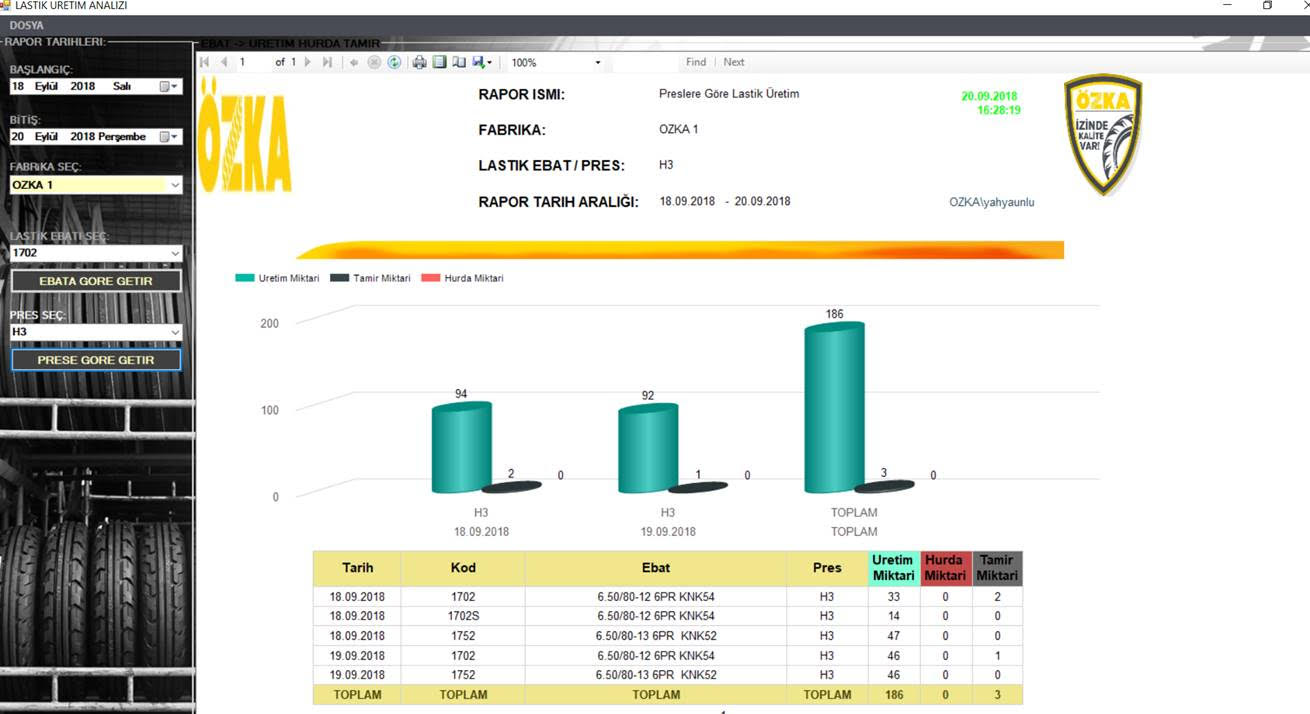1310x714 pixels.
Task: Click the Kod column header
Action: point(463,568)
